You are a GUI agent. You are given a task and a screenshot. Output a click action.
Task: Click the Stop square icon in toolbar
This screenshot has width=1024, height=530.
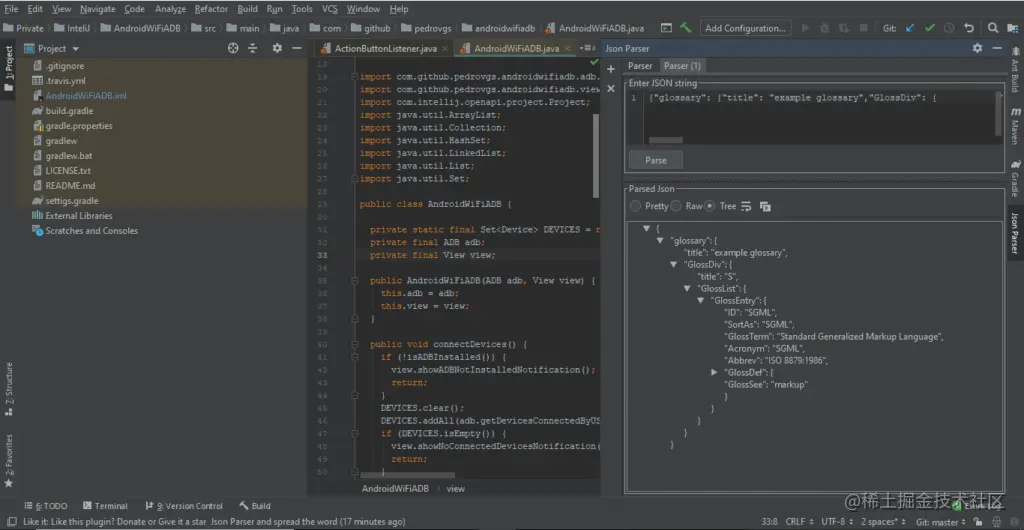click(863, 28)
